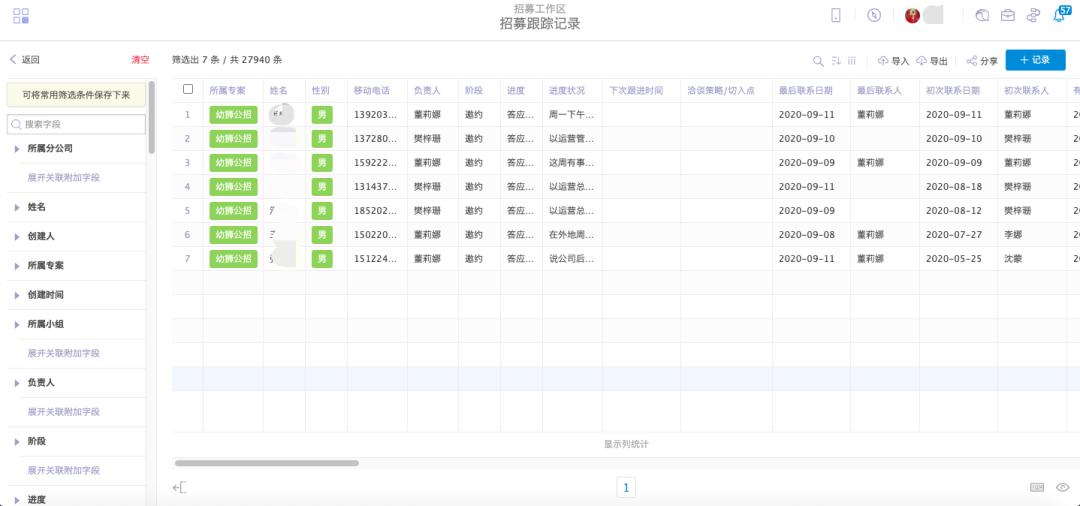Toggle the keyboard shortcut icon at bottom right
This screenshot has height=506, width=1080.
pyautogui.click(x=1037, y=487)
